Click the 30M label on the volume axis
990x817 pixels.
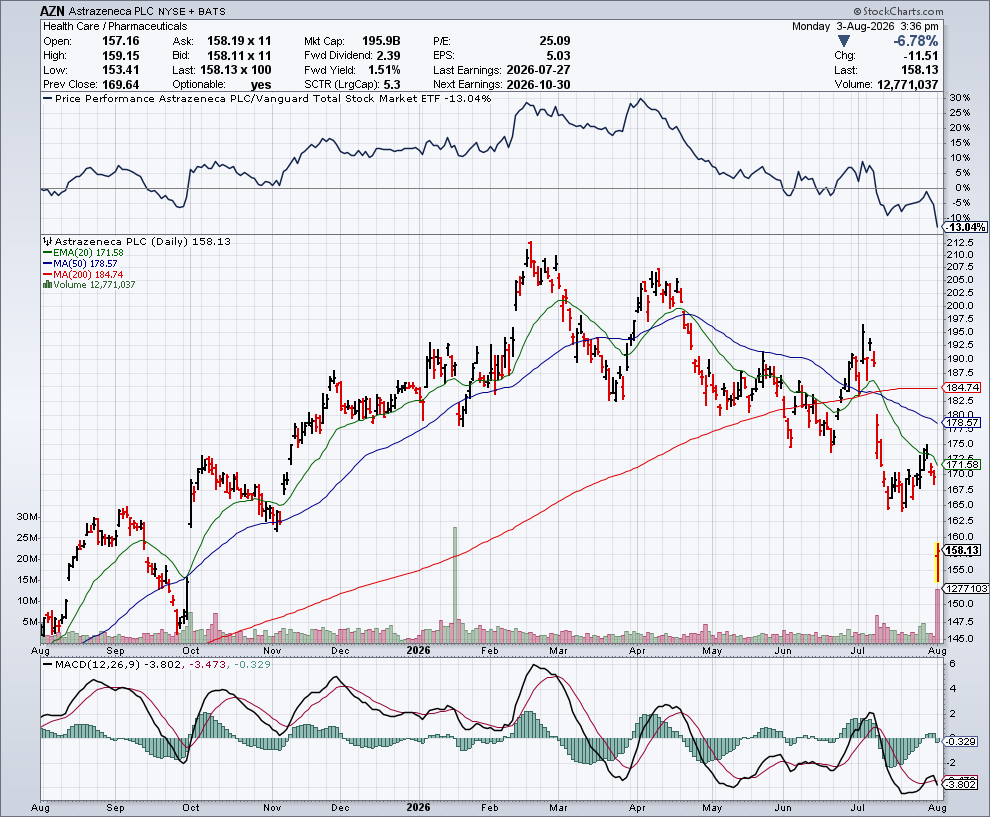tap(28, 517)
